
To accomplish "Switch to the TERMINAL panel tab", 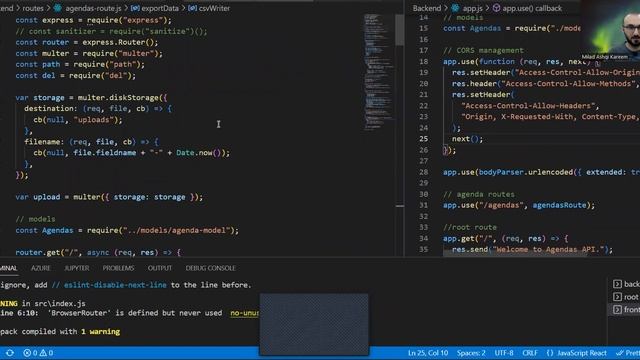I will coord(9,268).
